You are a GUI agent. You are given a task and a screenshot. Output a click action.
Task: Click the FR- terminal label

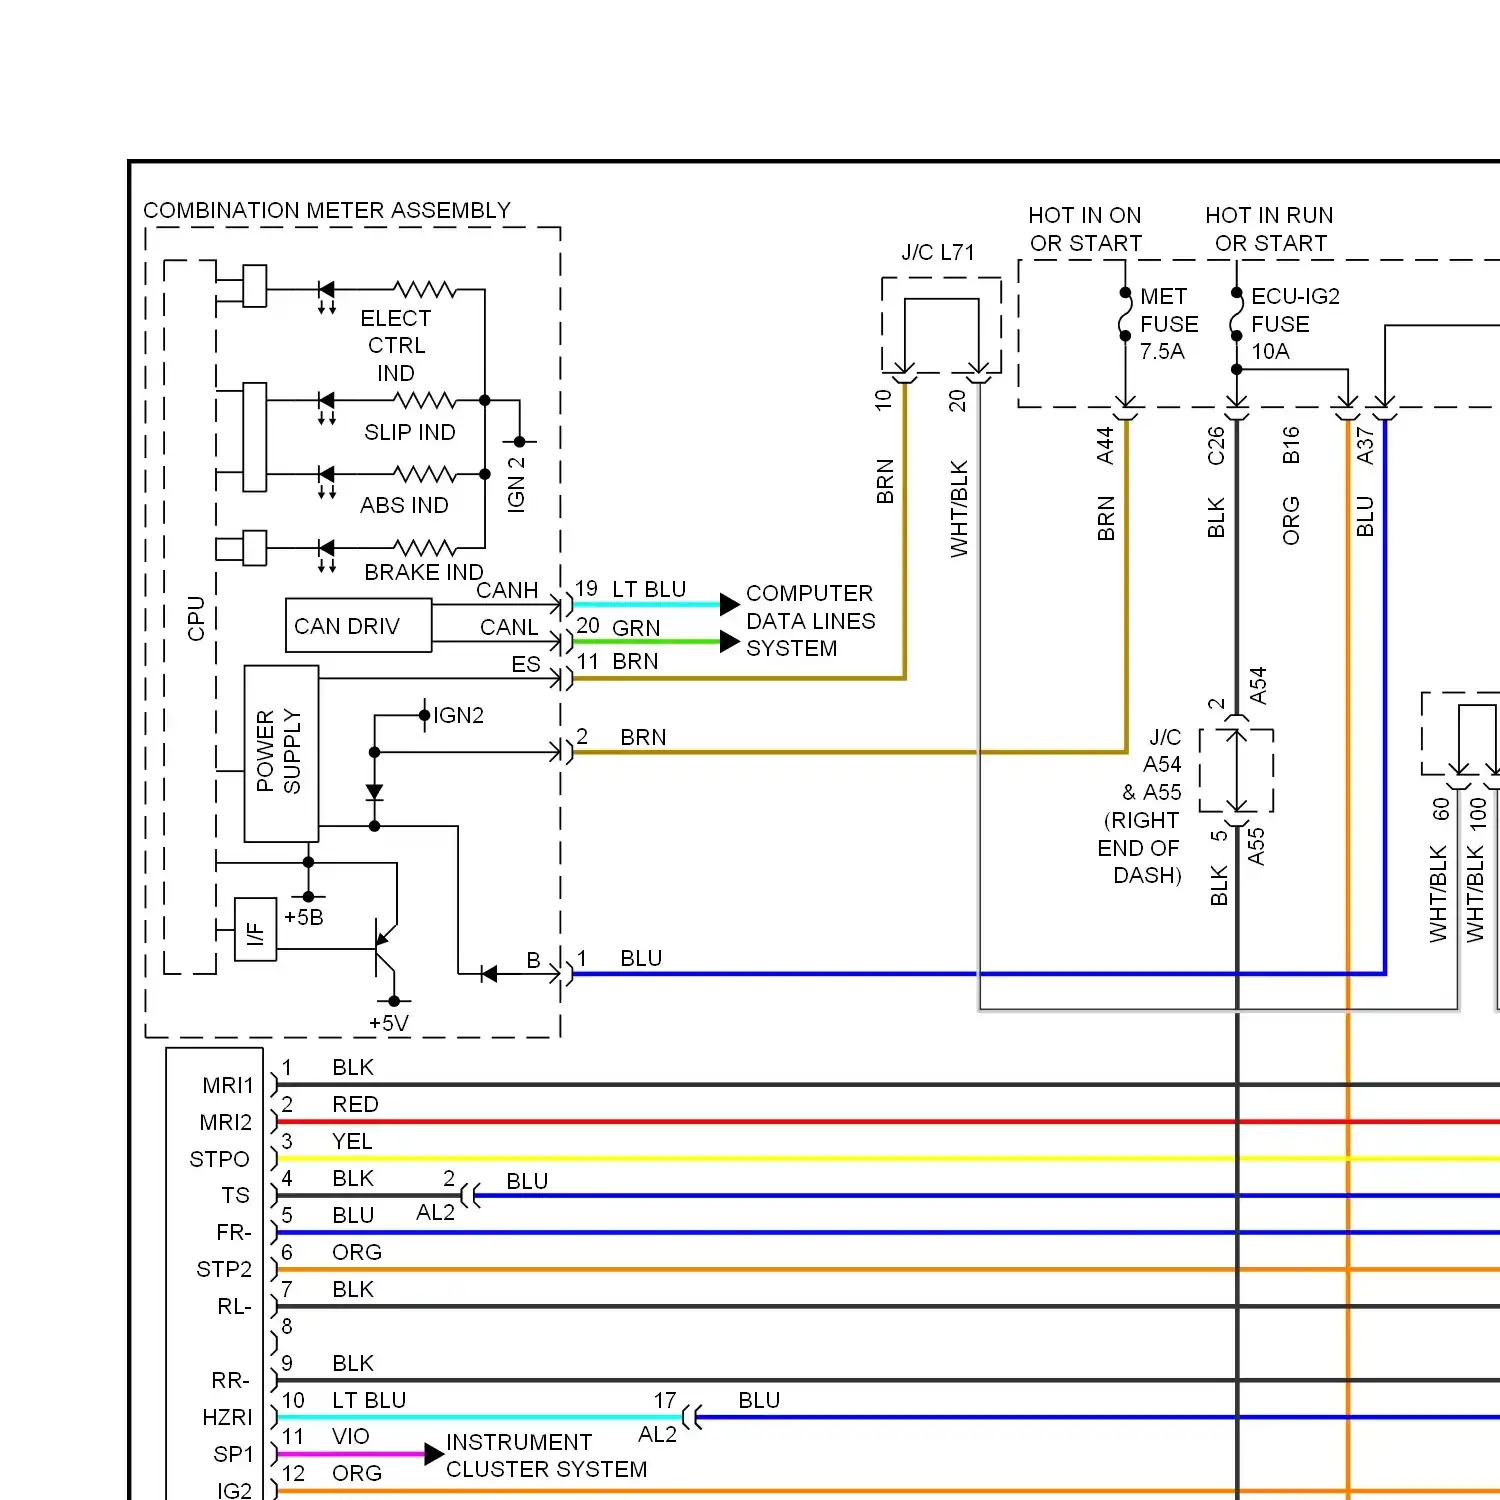click(x=234, y=1232)
